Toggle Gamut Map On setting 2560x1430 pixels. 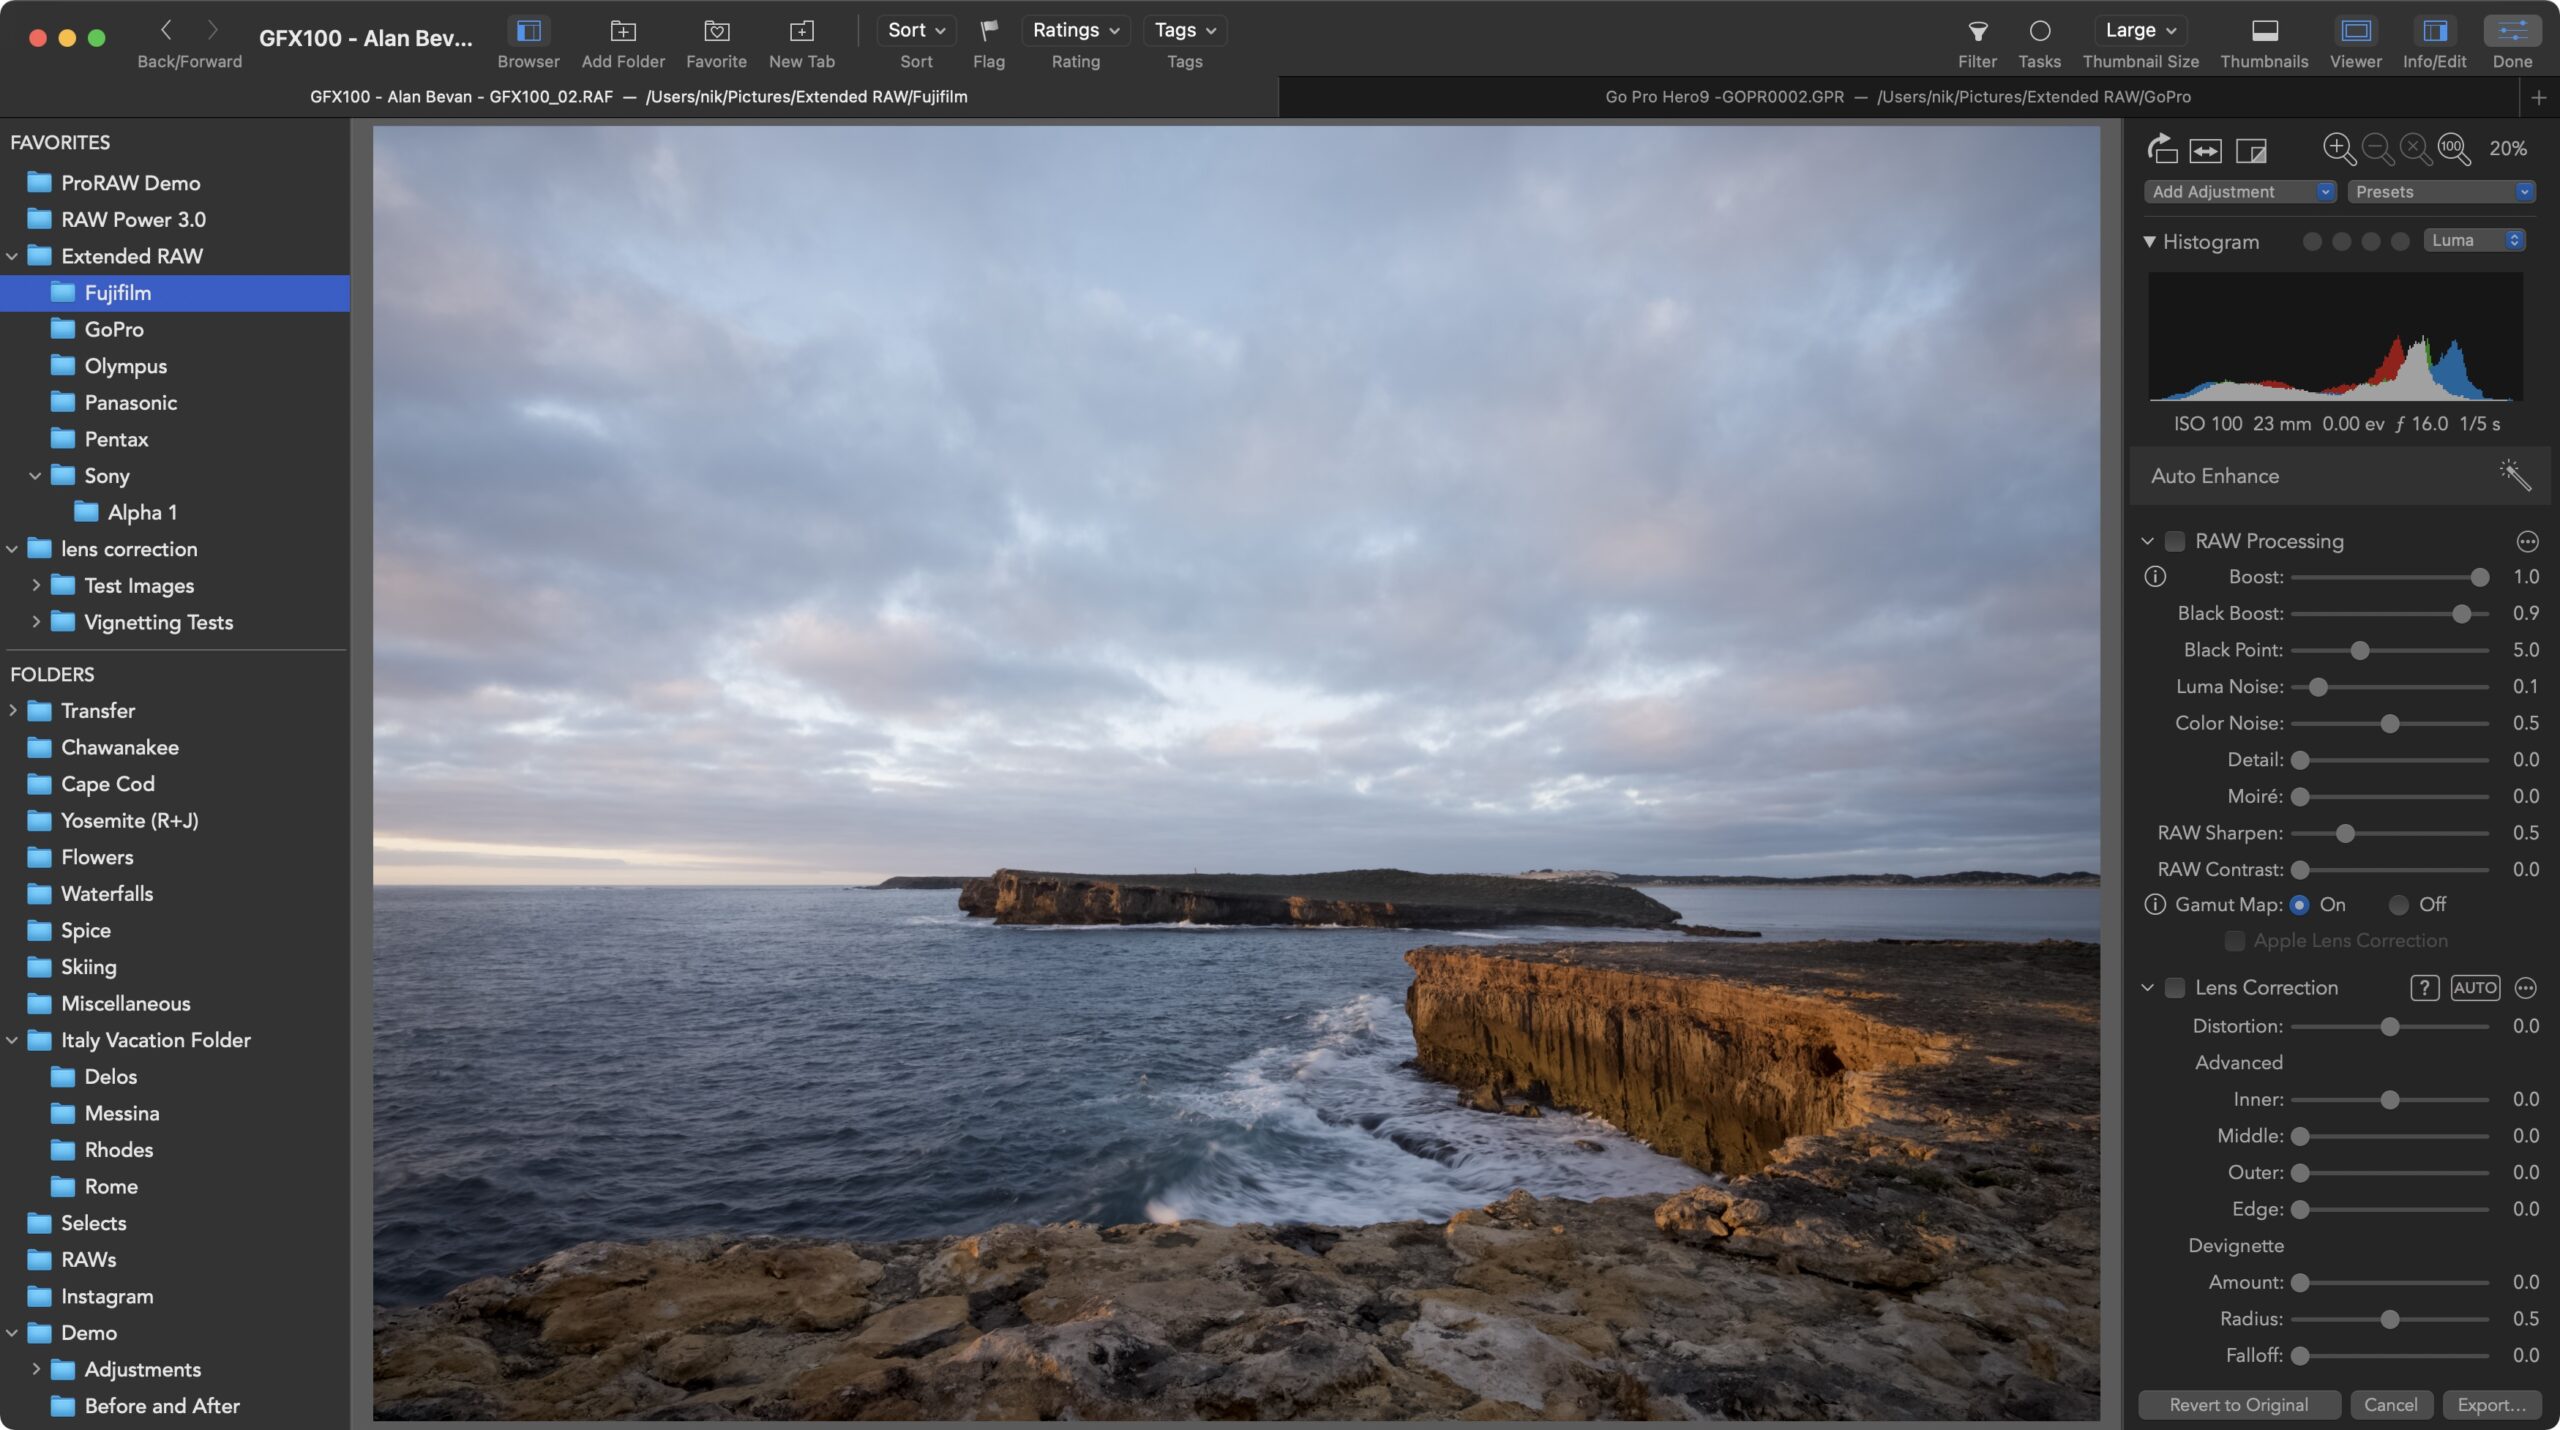(x=2298, y=904)
